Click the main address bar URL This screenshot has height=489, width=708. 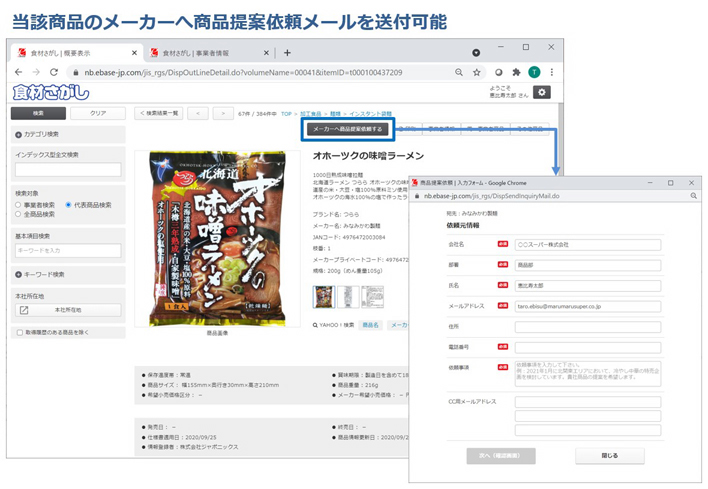pos(243,72)
